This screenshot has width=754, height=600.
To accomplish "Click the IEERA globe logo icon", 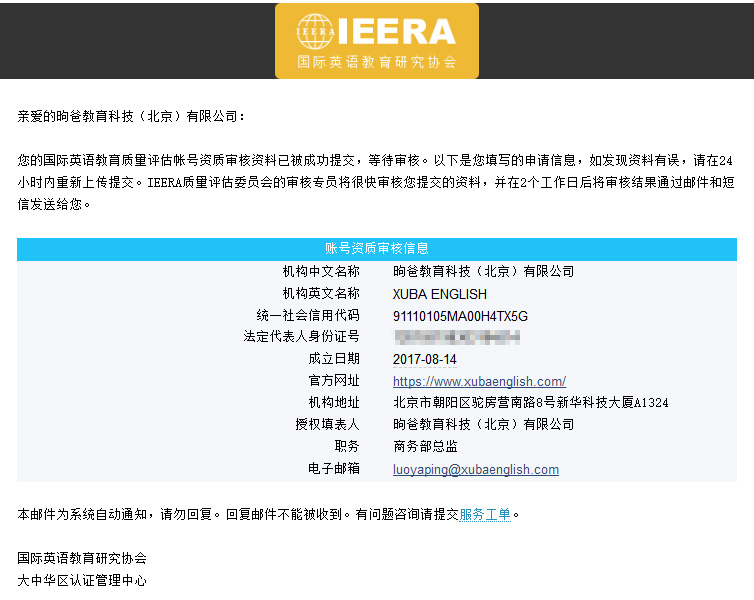I will pos(316,31).
